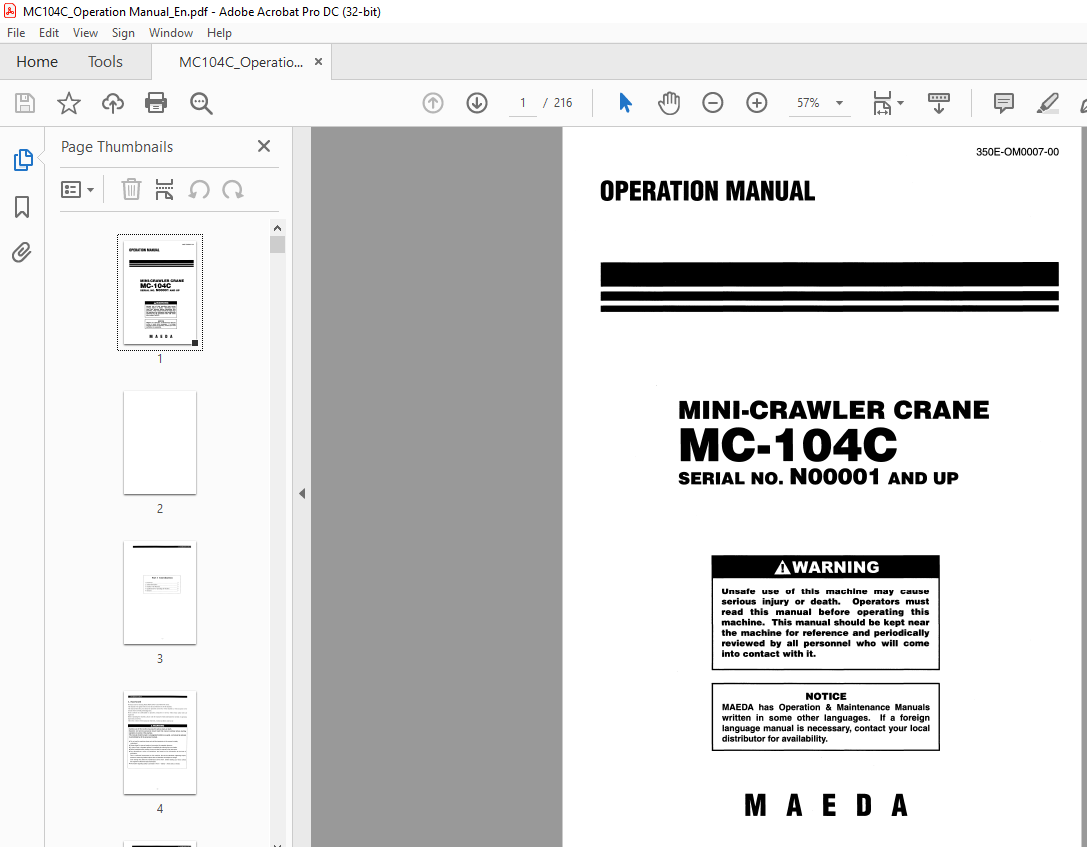Open the Attachments paperclip pane
The image size is (1087, 847).
[22, 252]
